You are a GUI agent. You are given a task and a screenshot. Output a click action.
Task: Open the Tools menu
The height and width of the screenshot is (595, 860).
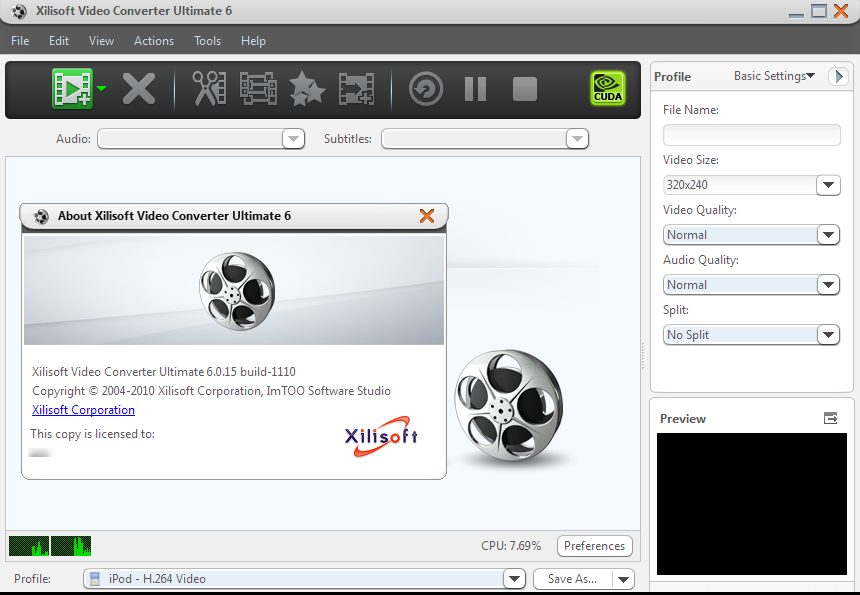[x=207, y=41]
